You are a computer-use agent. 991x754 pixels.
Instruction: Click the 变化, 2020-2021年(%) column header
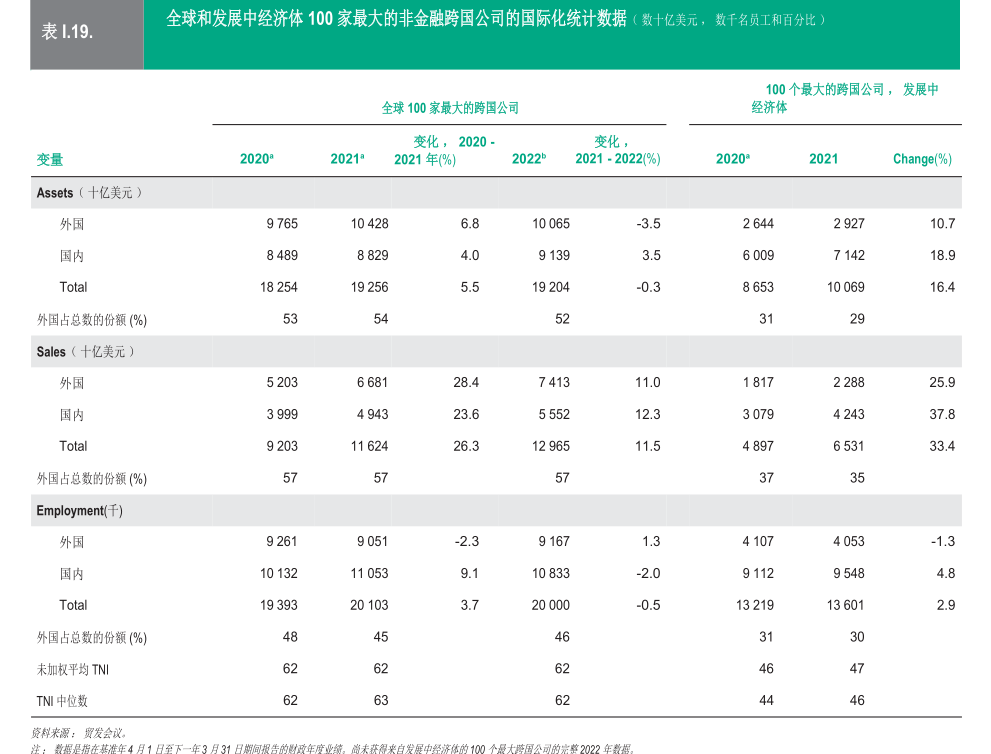point(440,151)
